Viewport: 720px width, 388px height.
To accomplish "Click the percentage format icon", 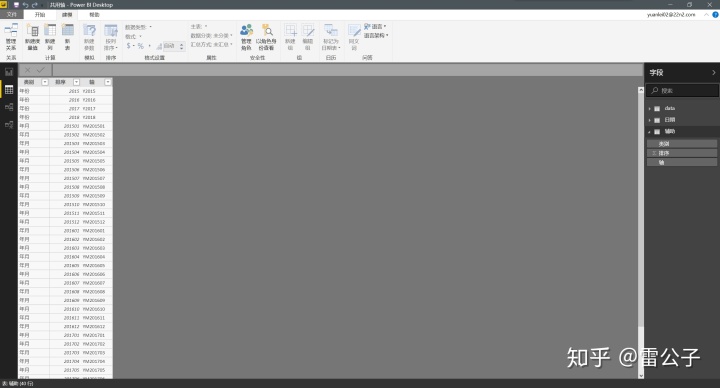I will click(141, 46).
